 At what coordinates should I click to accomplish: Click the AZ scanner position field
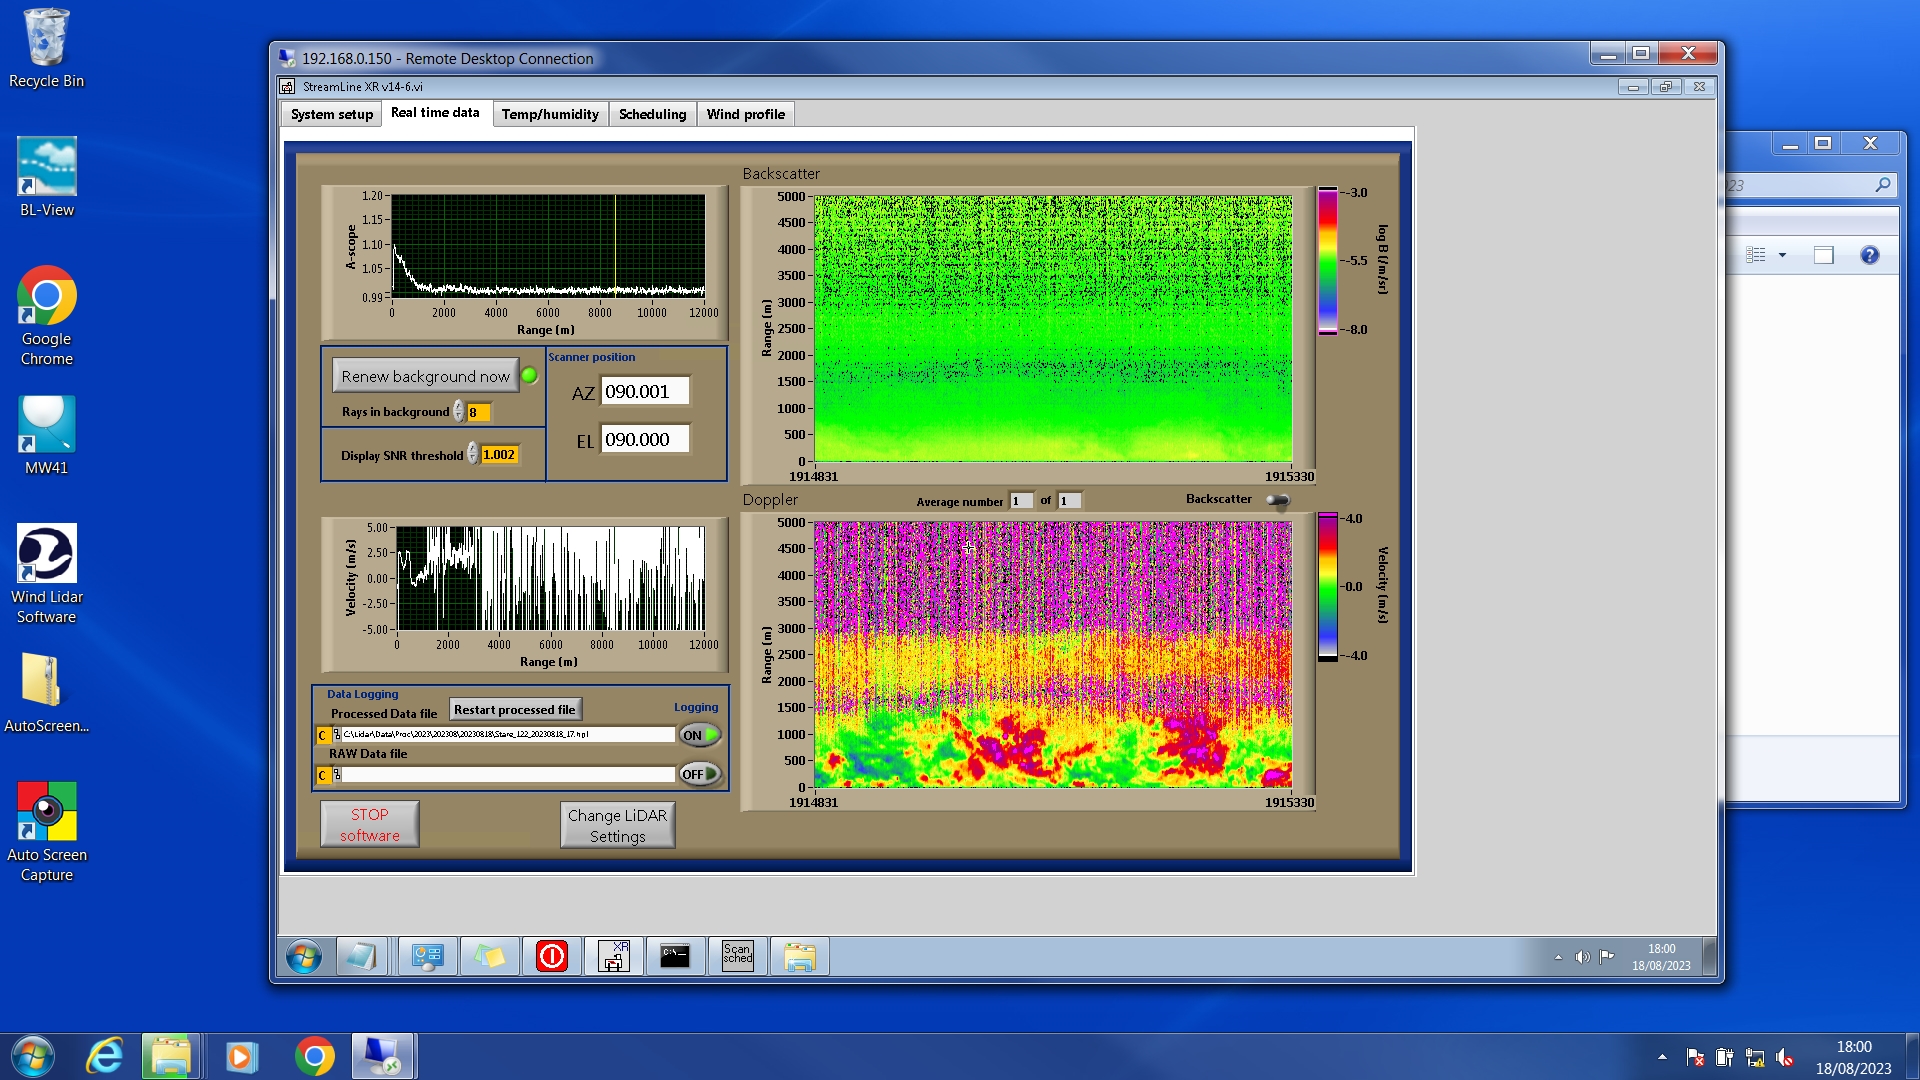[644, 392]
